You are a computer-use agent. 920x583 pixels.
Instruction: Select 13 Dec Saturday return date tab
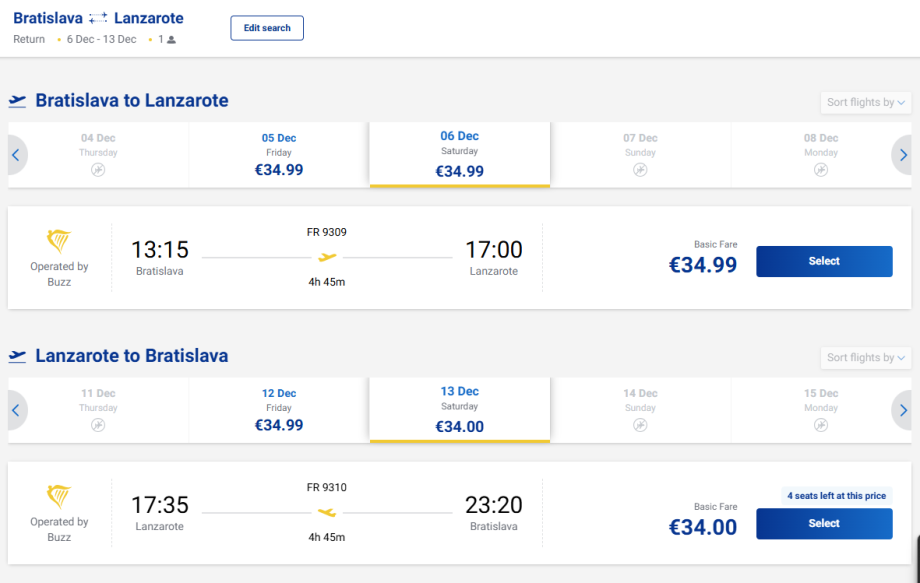(459, 410)
